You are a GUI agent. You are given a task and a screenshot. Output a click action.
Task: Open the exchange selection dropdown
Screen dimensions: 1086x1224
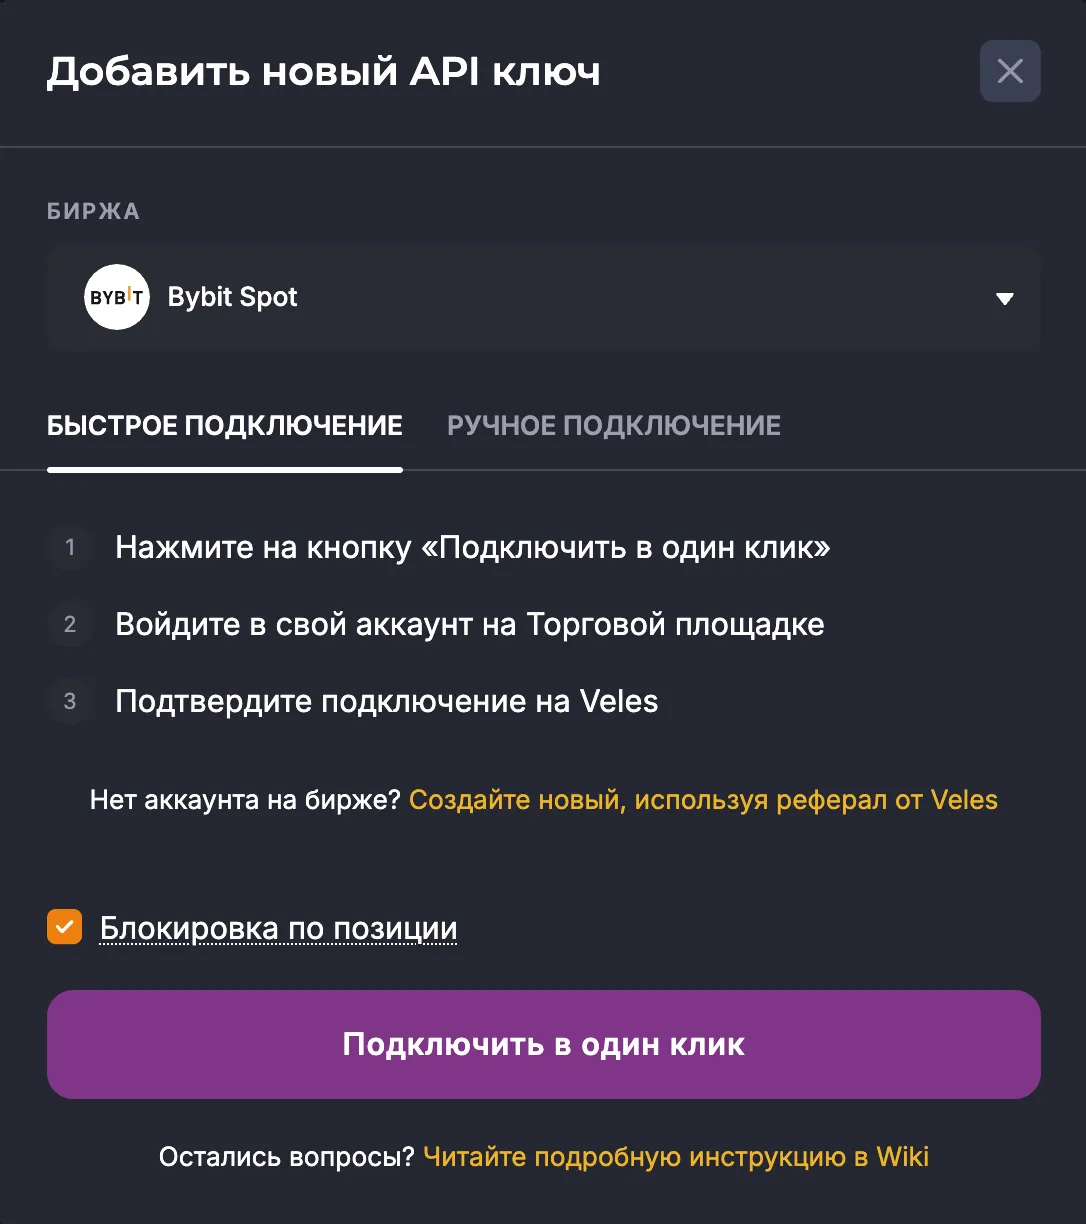coord(544,298)
